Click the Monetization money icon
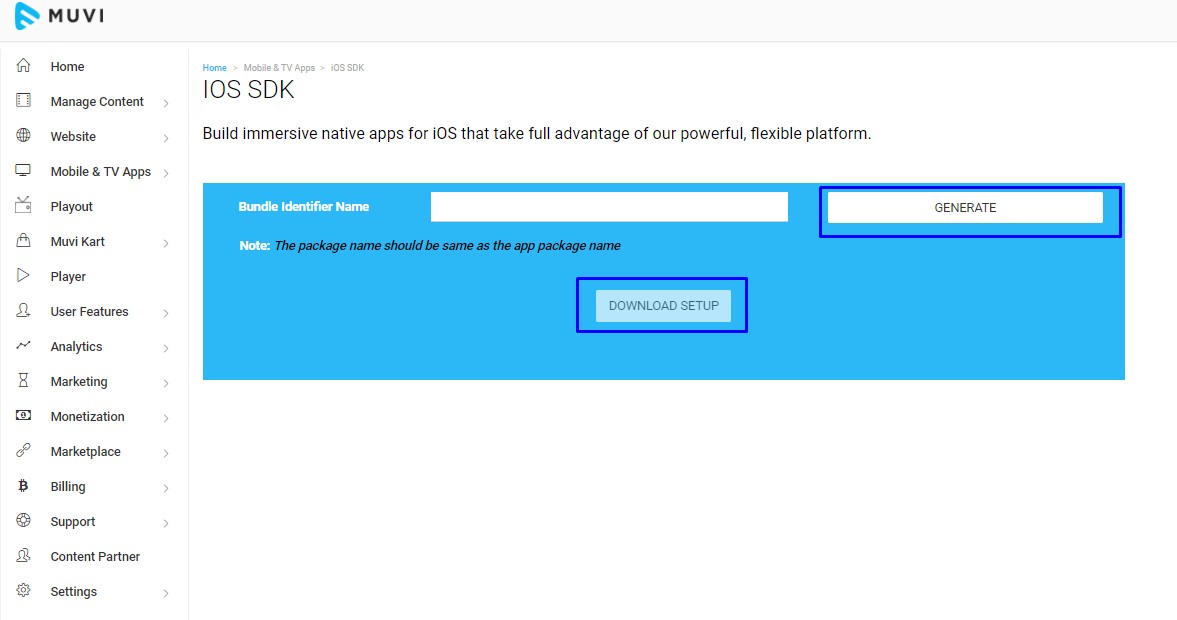This screenshot has width=1177, height=620. click(23, 415)
